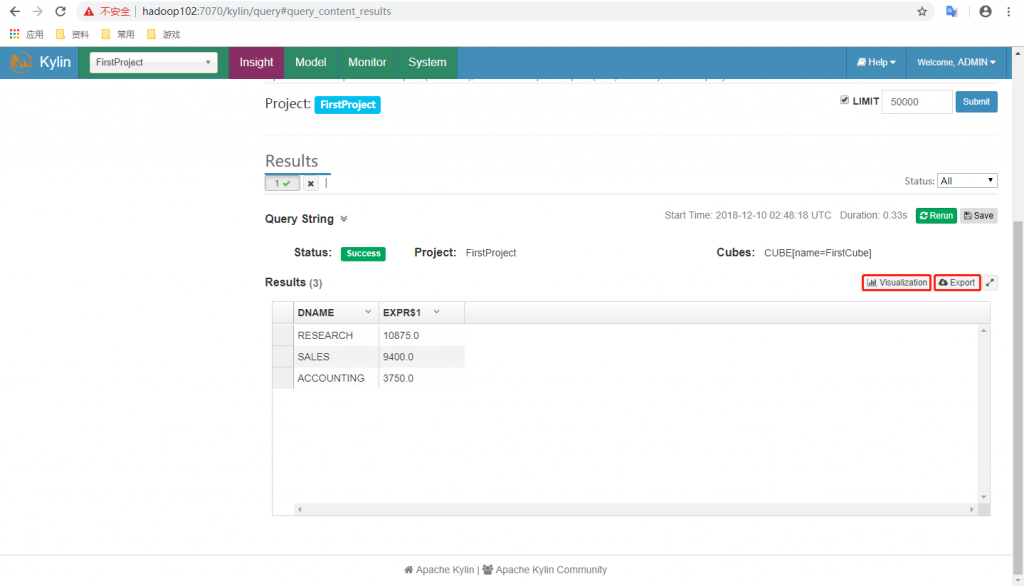Screen dimensions: 1024x586
Task: Reload the page with the refresh icon
Action: click(x=60, y=11)
